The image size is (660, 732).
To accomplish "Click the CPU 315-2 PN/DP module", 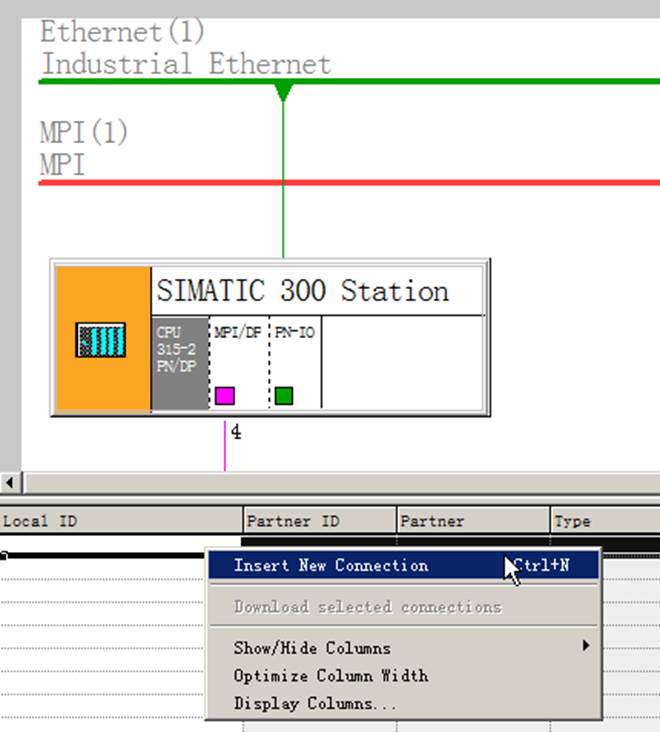I will click(180, 363).
